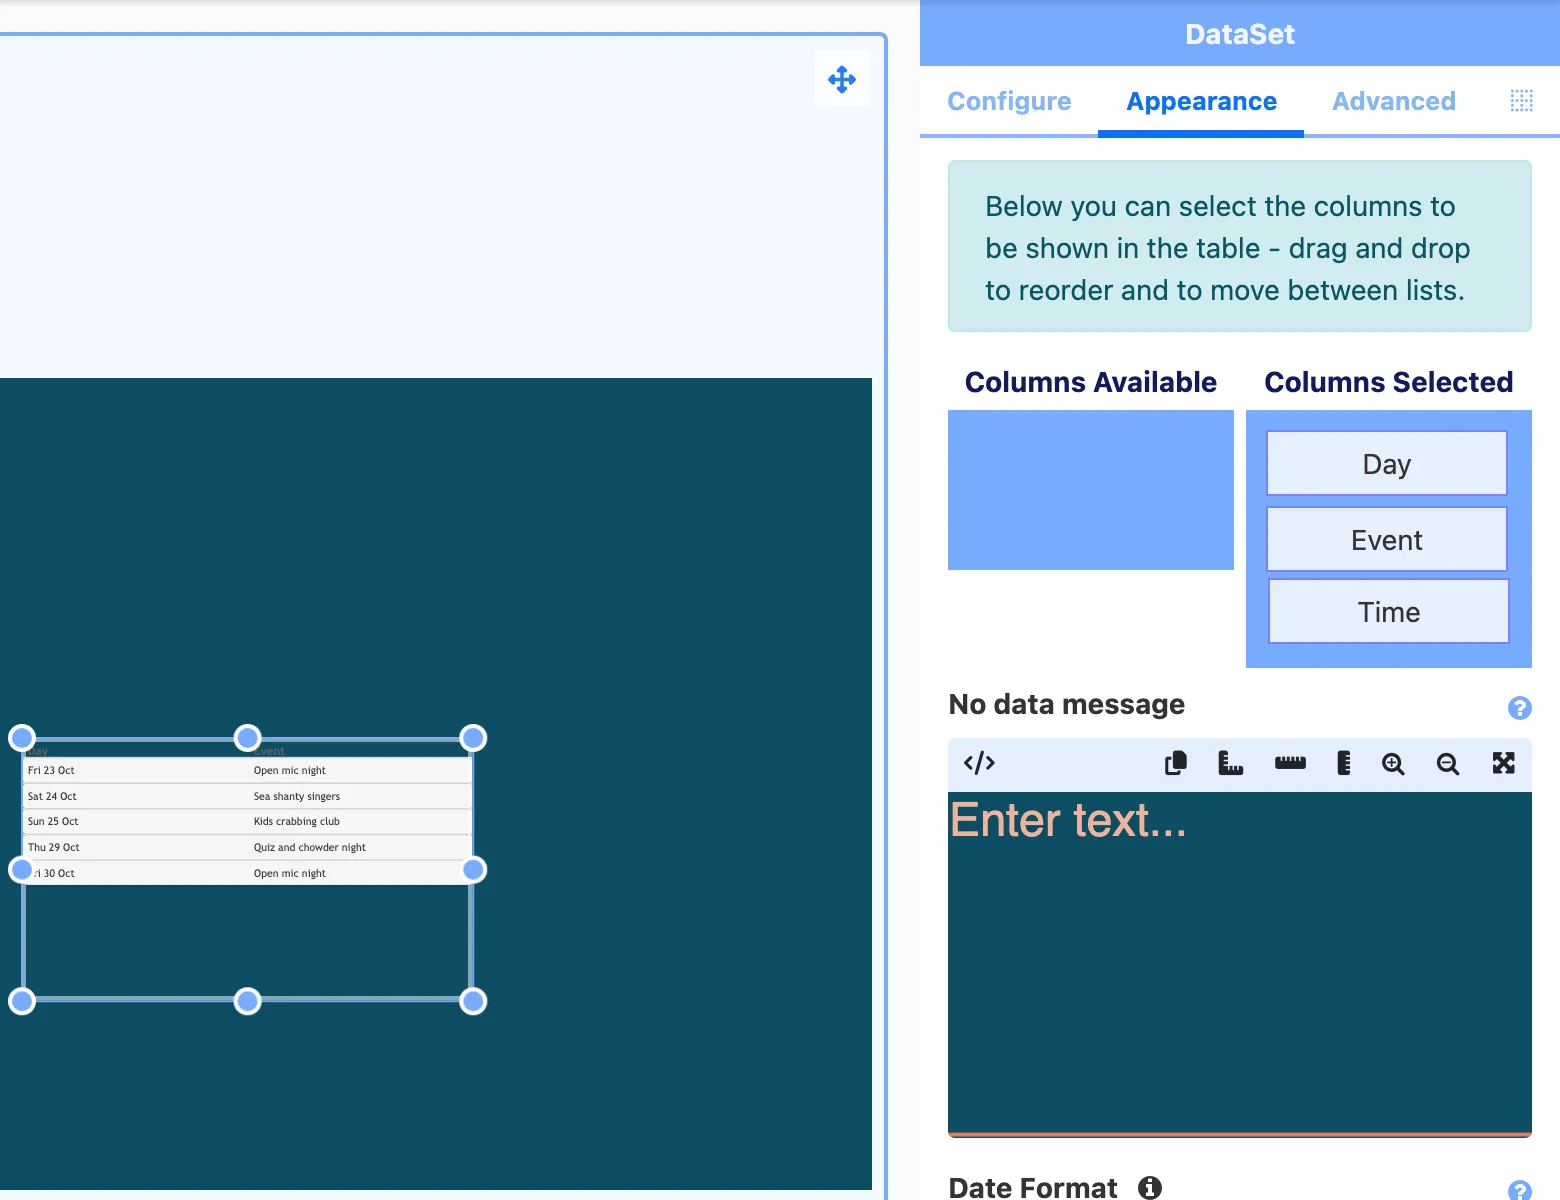Click the top-center resize handle of the table widget
The height and width of the screenshot is (1200, 1560).
point(247,738)
